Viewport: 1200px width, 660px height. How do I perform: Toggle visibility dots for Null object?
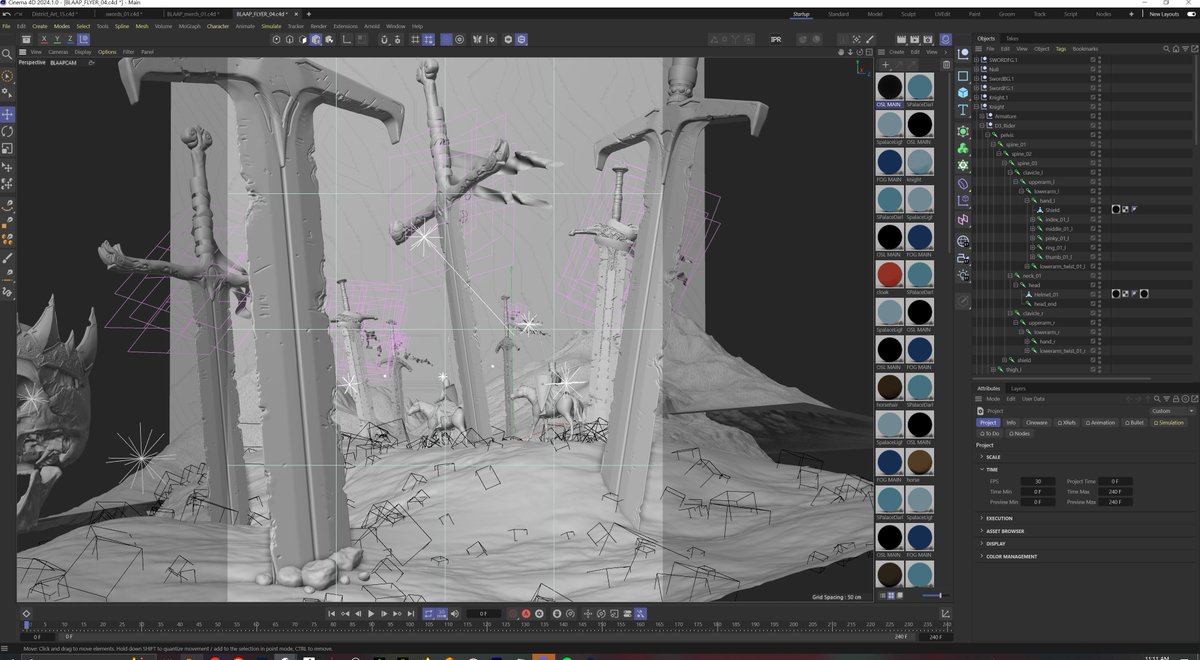1098,69
